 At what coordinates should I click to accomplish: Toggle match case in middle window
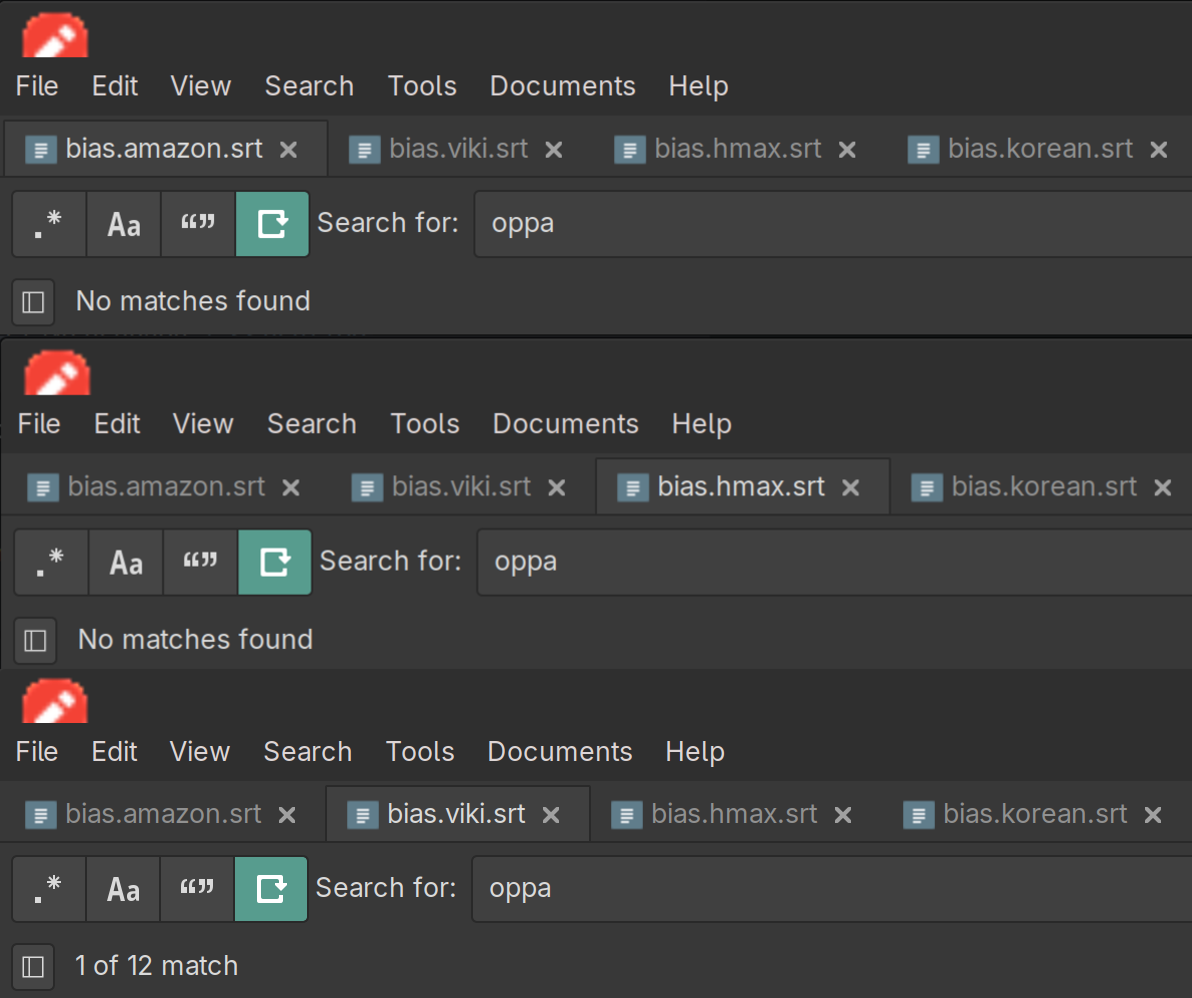(126, 562)
